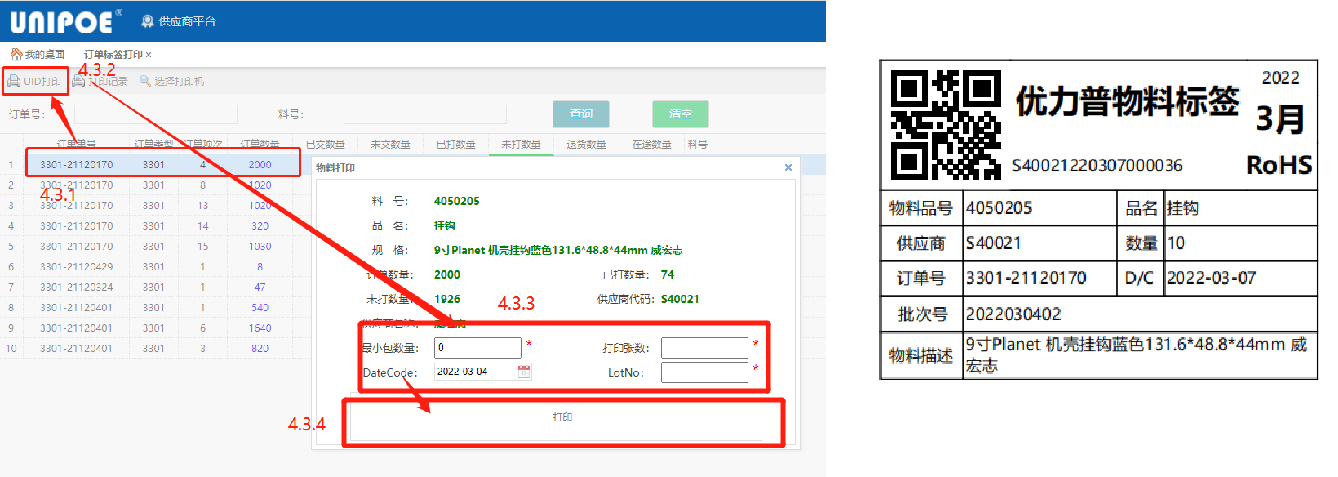Open the DateCode calendar picker icon
The width and height of the screenshot is (1338, 477).
click(523, 372)
